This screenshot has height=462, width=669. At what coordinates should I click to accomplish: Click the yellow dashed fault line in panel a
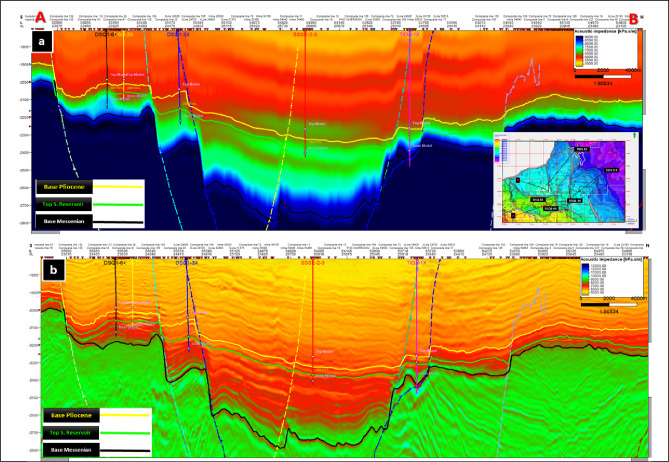pos(282,141)
